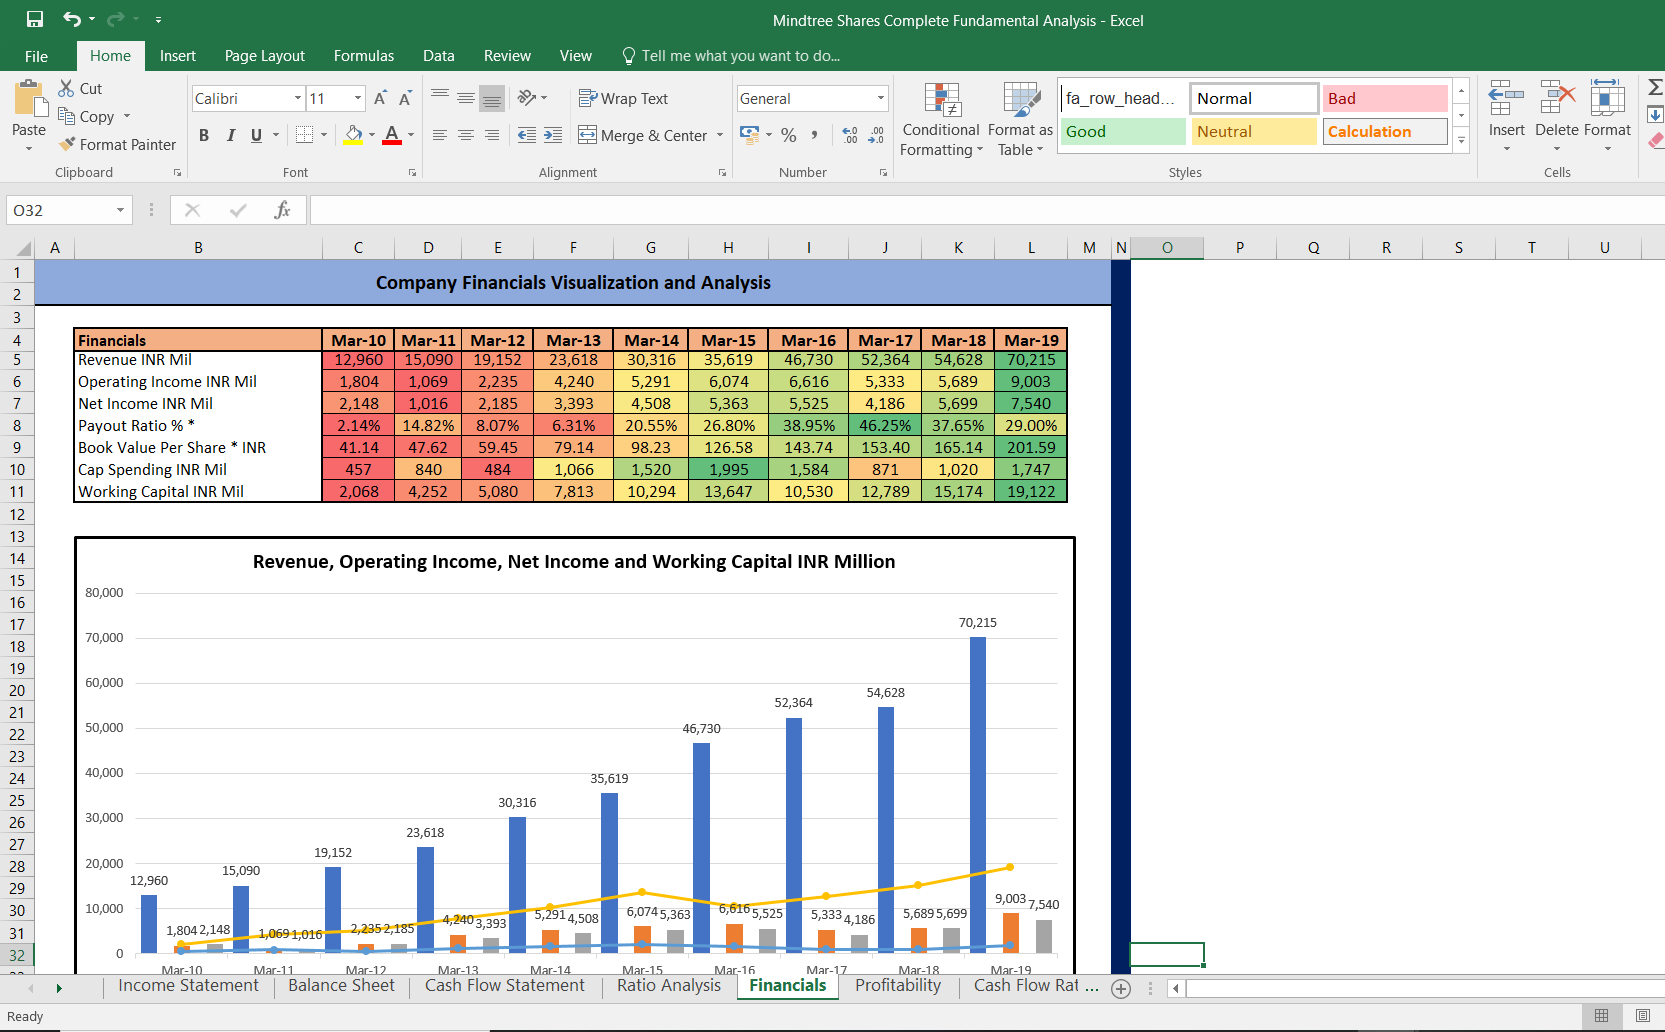The width and height of the screenshot is (1665, 1032).
Task: Open Alignment dialog launcher
Action: [723, 173]
